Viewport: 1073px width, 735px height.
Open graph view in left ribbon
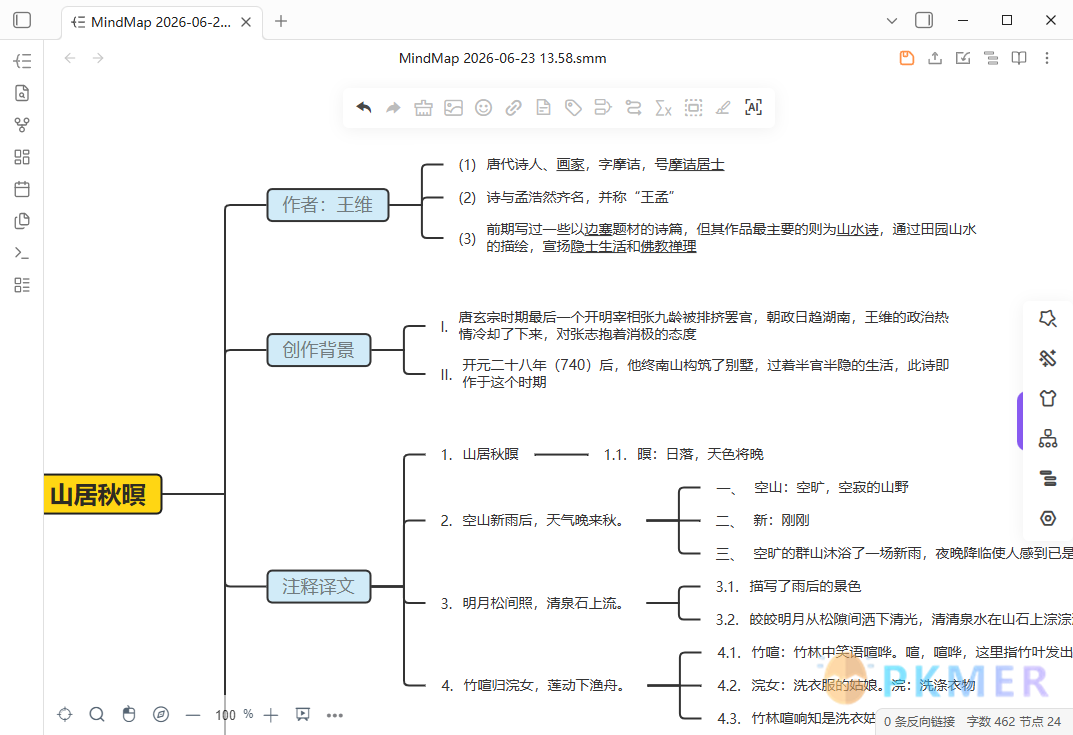click(x=22, y=125)
